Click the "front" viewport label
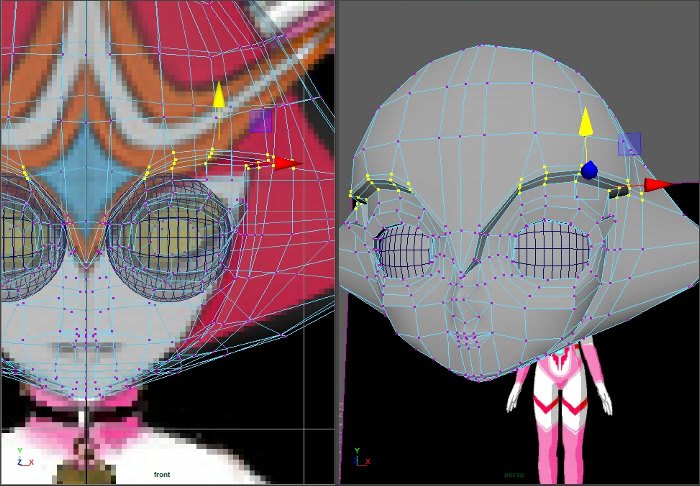The image size is (700, 486). (162, 474)
